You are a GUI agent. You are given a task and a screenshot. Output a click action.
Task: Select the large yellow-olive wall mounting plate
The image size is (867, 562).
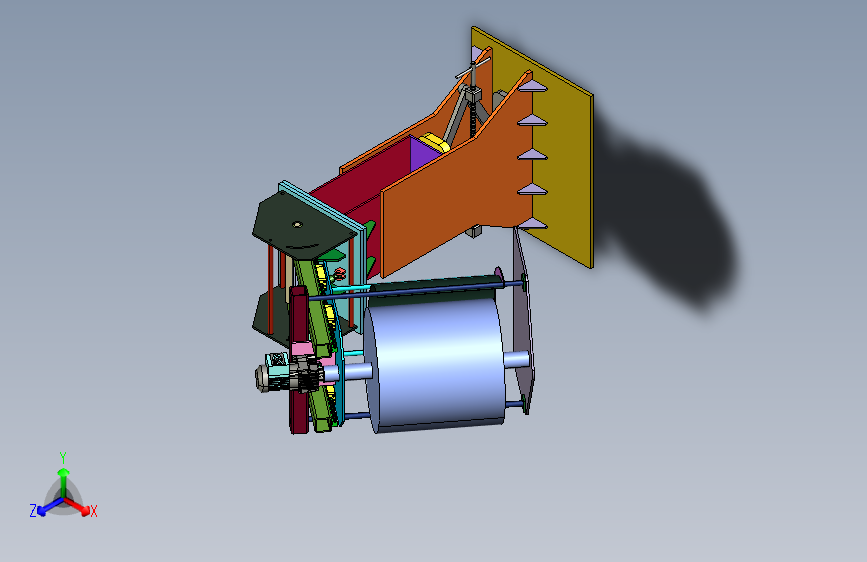click(564, 166)
